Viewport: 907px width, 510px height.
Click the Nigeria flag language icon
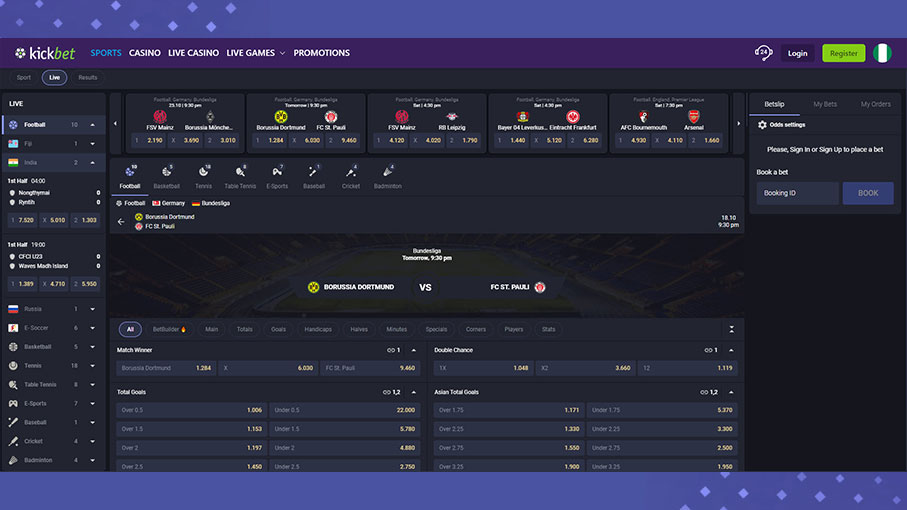click(882, 53)
